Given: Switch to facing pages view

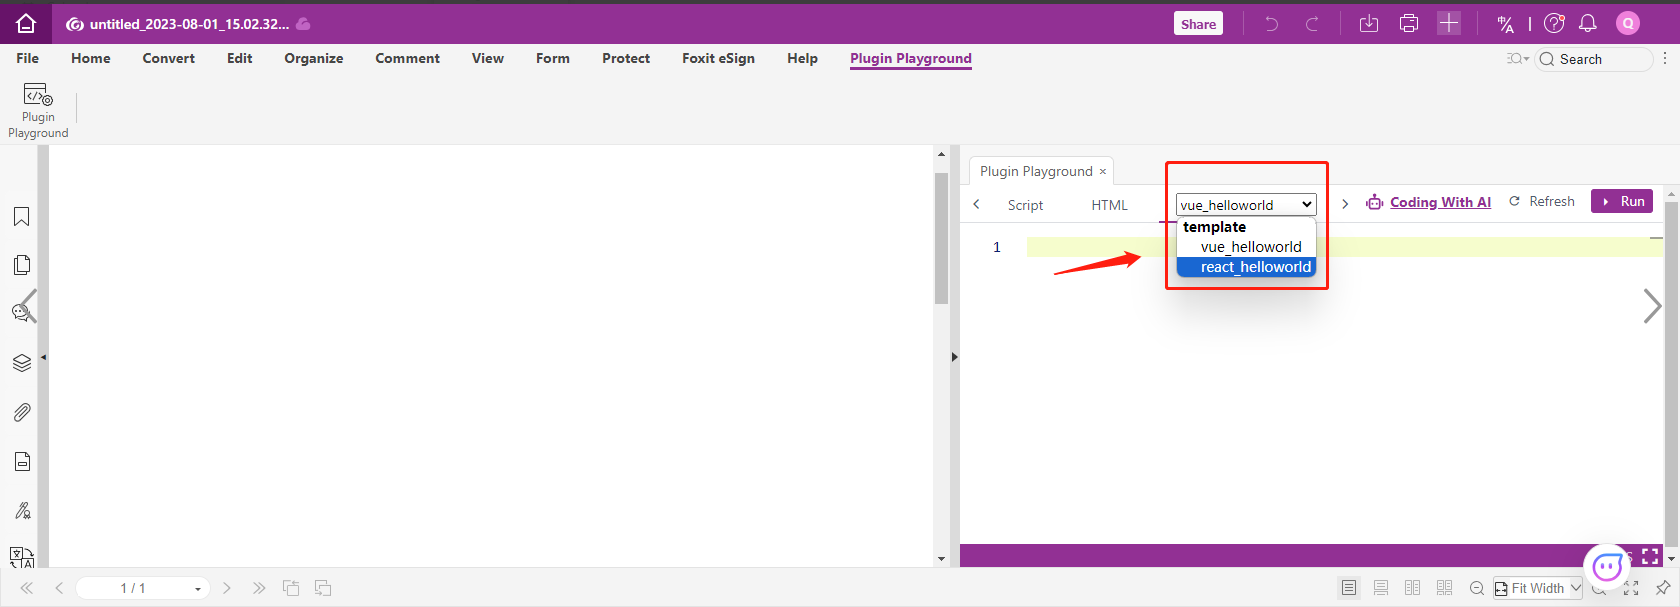Looking at the screenshot, I should (x=1412, y=588).
